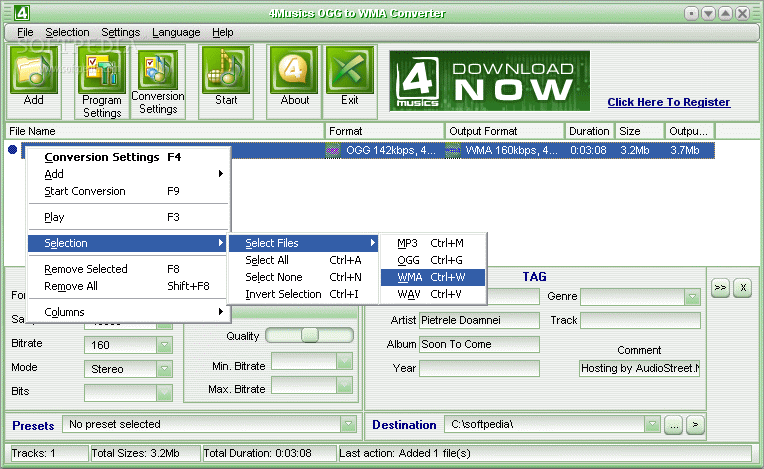Viewport: 764px width, 469px height.
Task: Click the Track input field
Action: pyautogui.click(x=640, y=320)
